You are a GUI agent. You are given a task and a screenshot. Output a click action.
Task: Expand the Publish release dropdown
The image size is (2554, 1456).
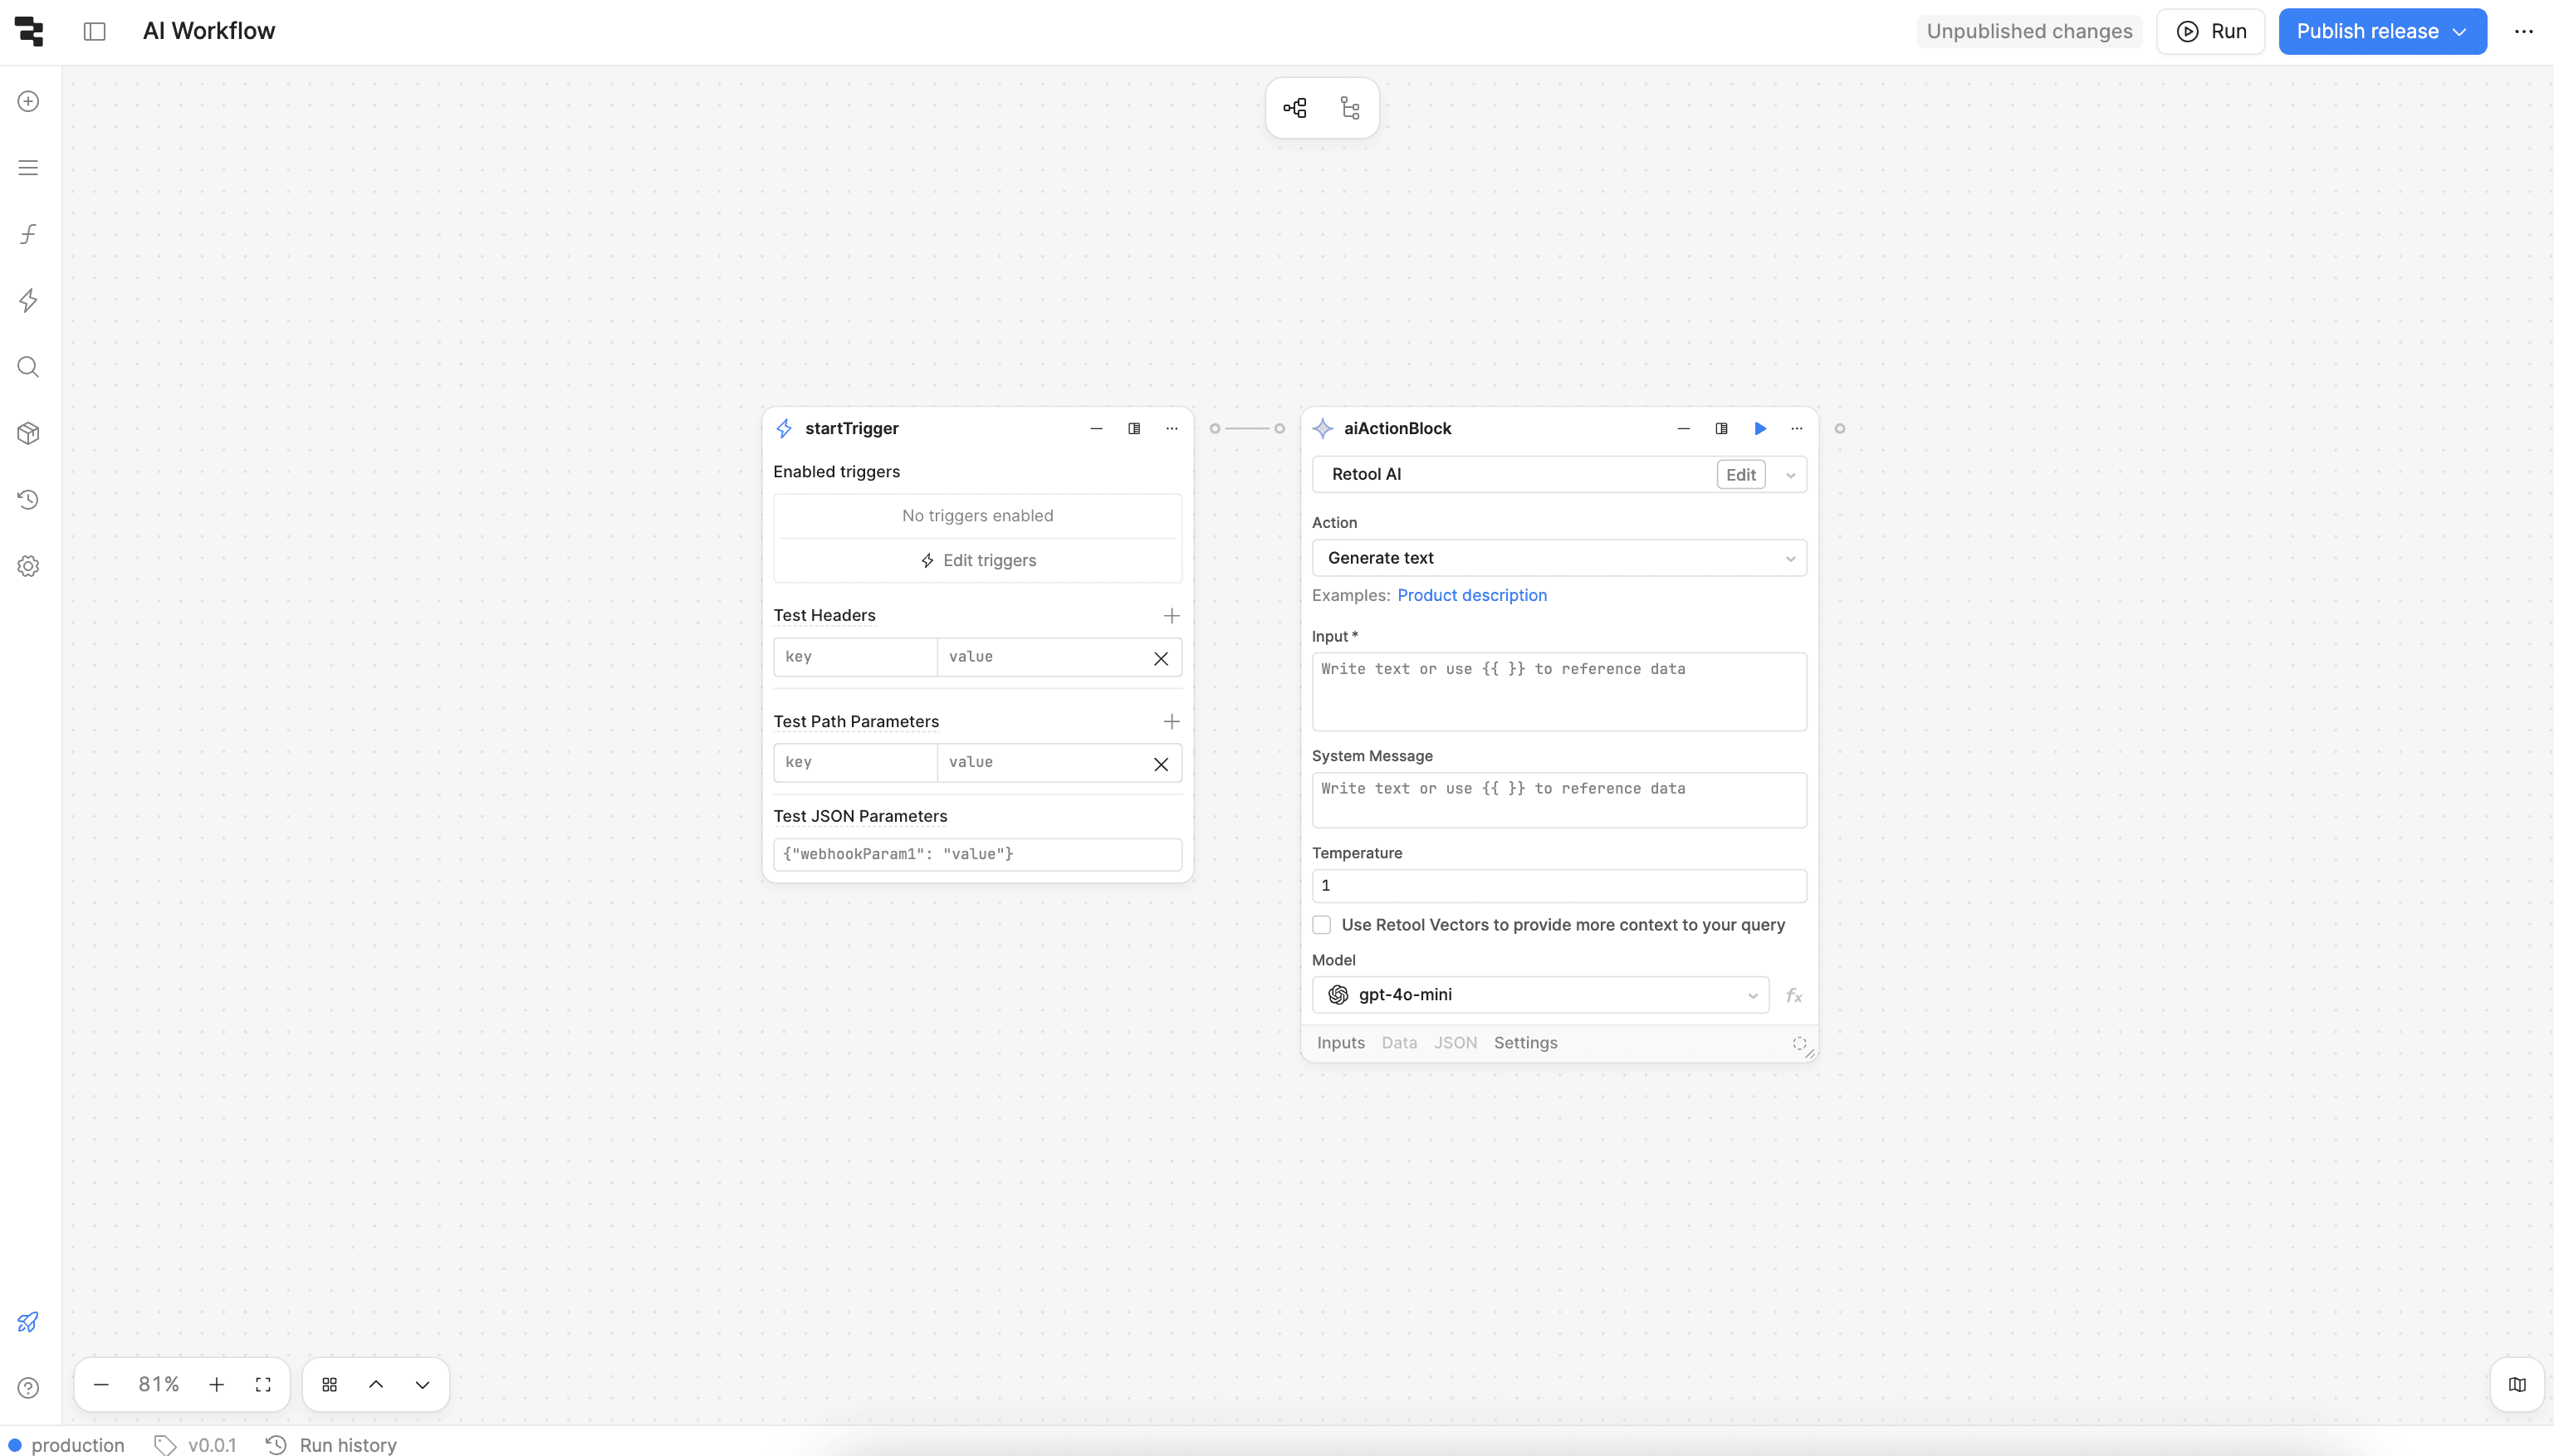click(x=2460, y=31)
